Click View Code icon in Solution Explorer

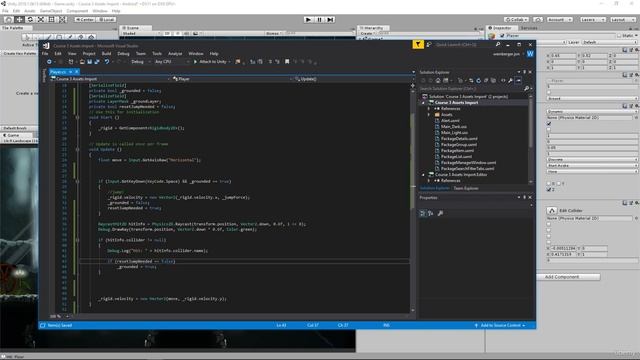click(x=503, y=80)
